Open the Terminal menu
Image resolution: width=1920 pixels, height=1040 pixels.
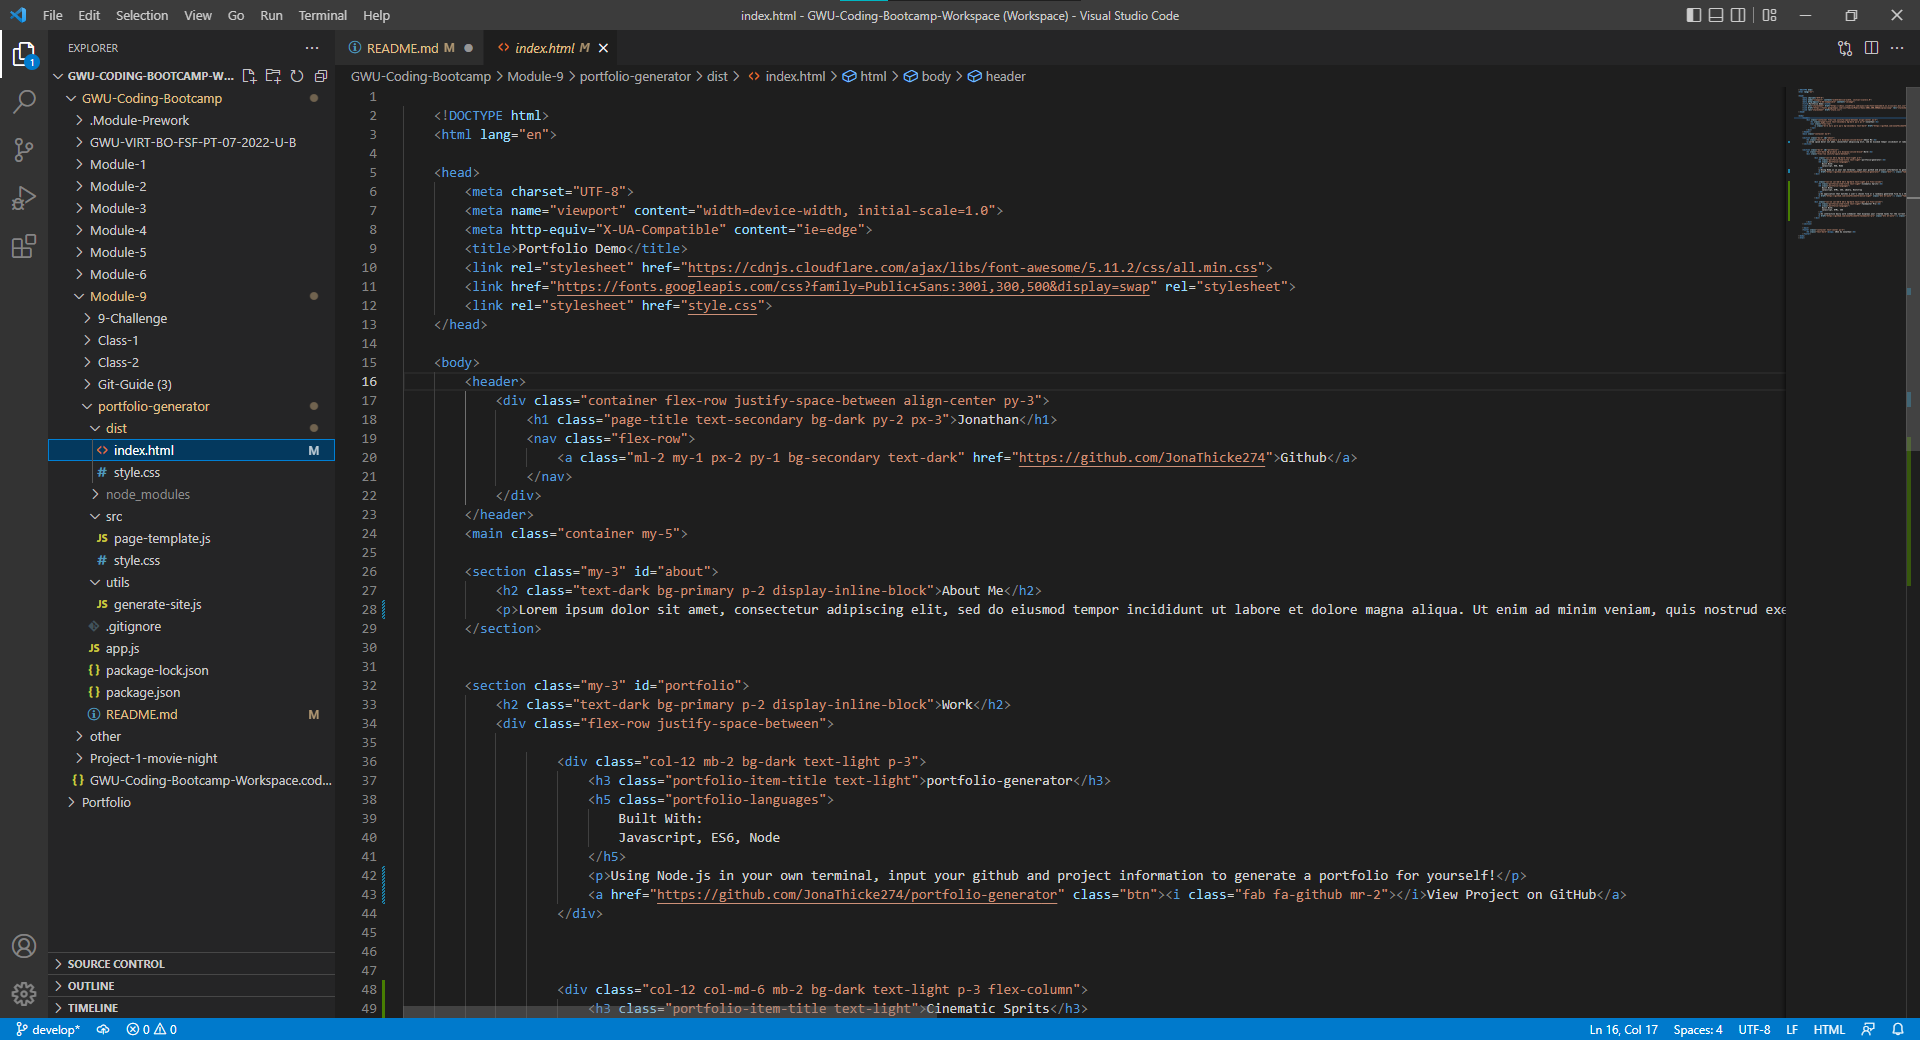(321, 15)
